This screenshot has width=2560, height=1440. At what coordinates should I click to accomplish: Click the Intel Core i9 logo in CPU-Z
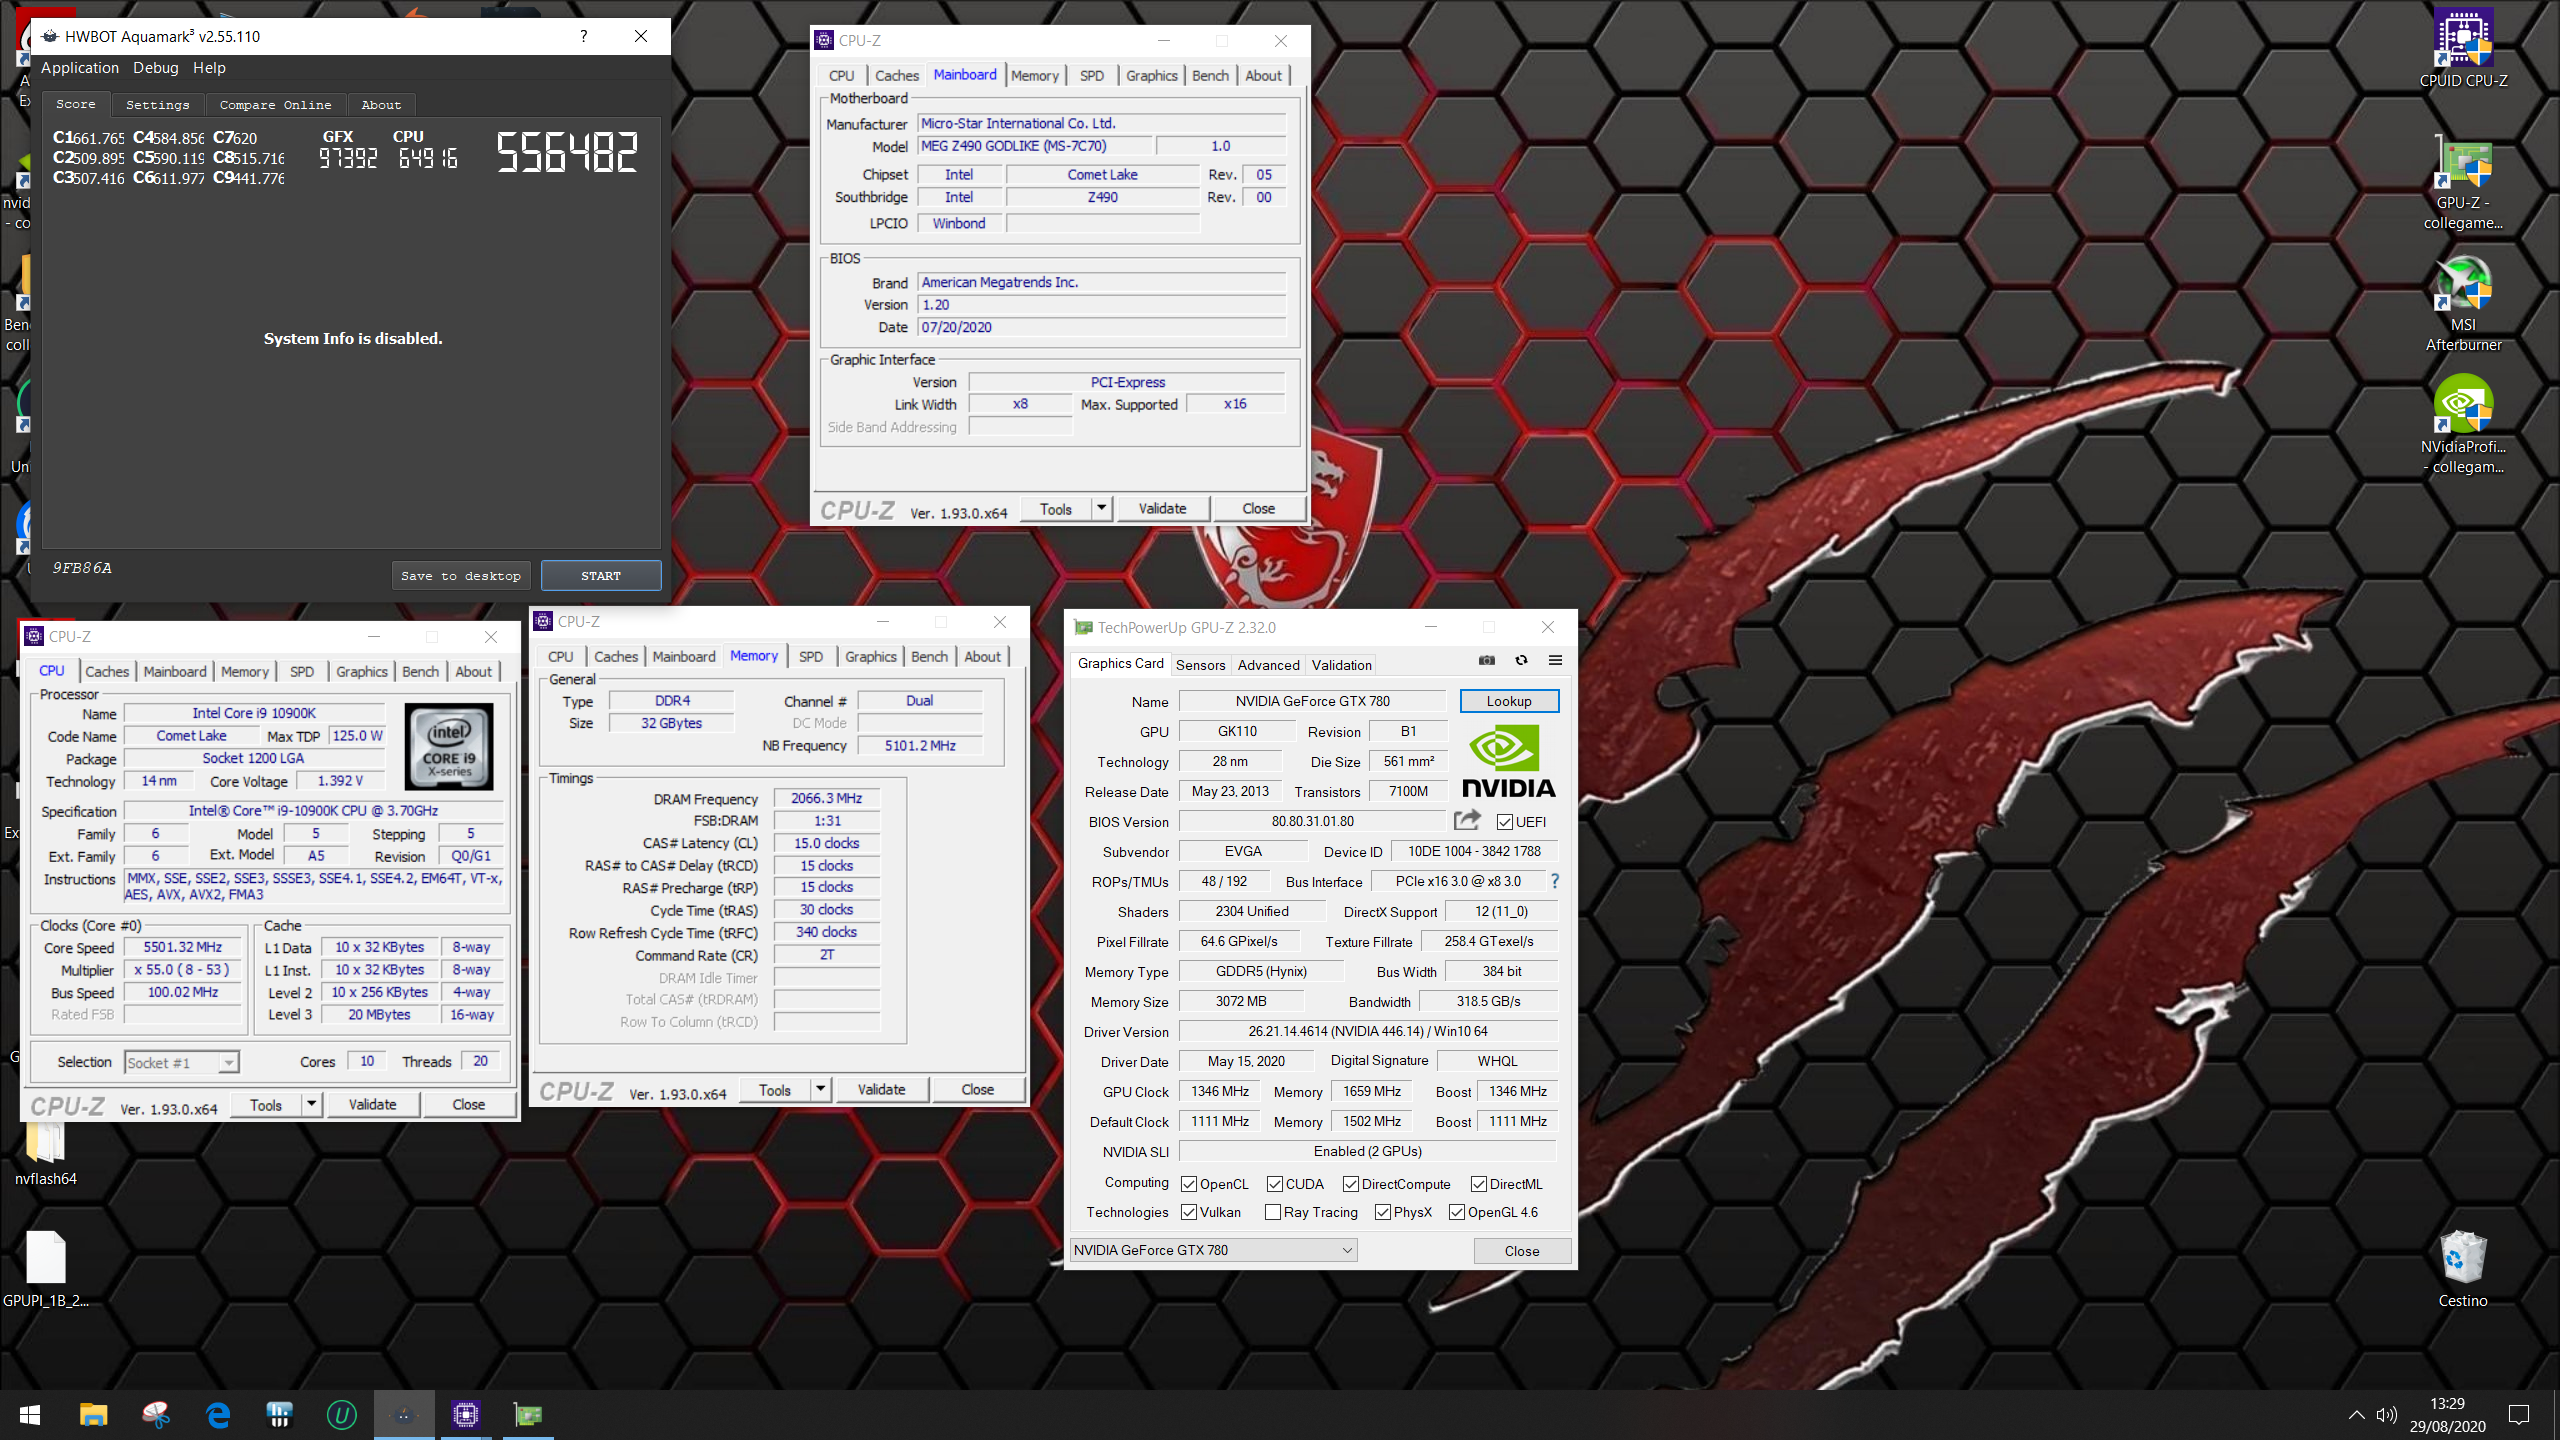point(449,747)
